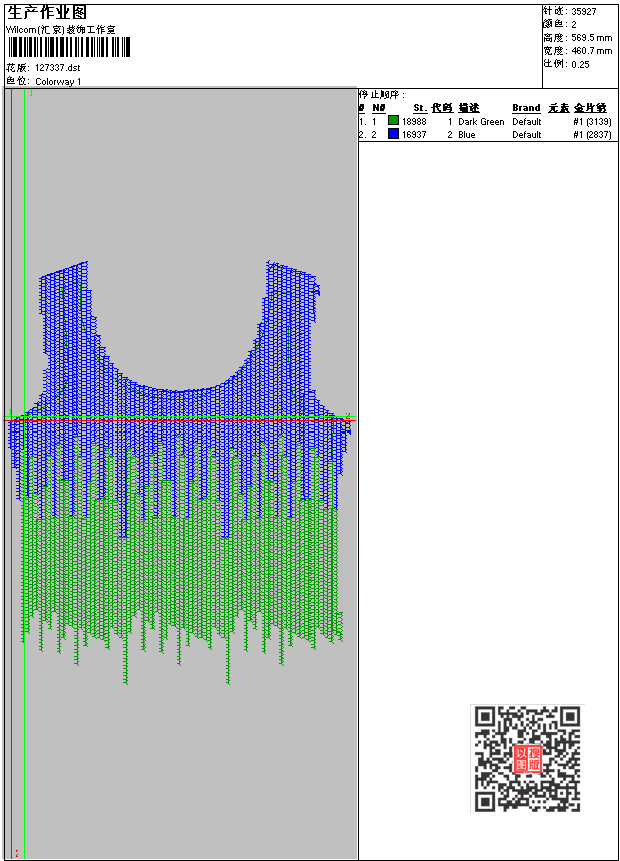This screenshot has width=620, height=861.
Task: Click the Brand column header
Action: click(x=526, y=108)
